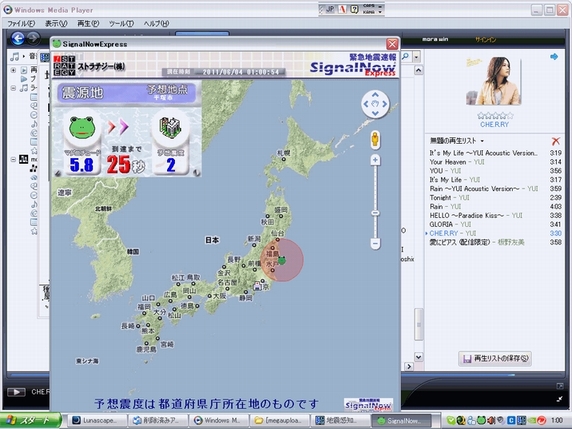Open the ファイル(F) menu
572x429 pixels.
pos(21,23)
